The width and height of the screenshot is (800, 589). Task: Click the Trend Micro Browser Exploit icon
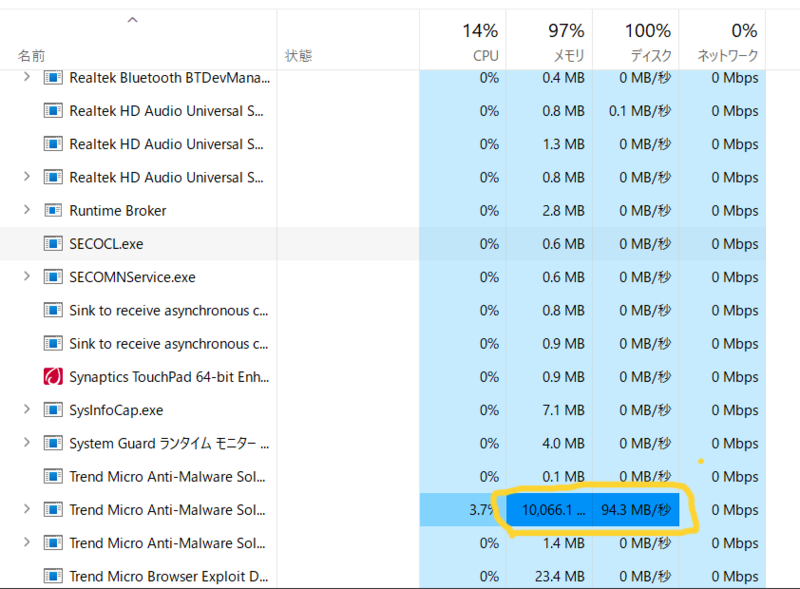pos(53,576)
